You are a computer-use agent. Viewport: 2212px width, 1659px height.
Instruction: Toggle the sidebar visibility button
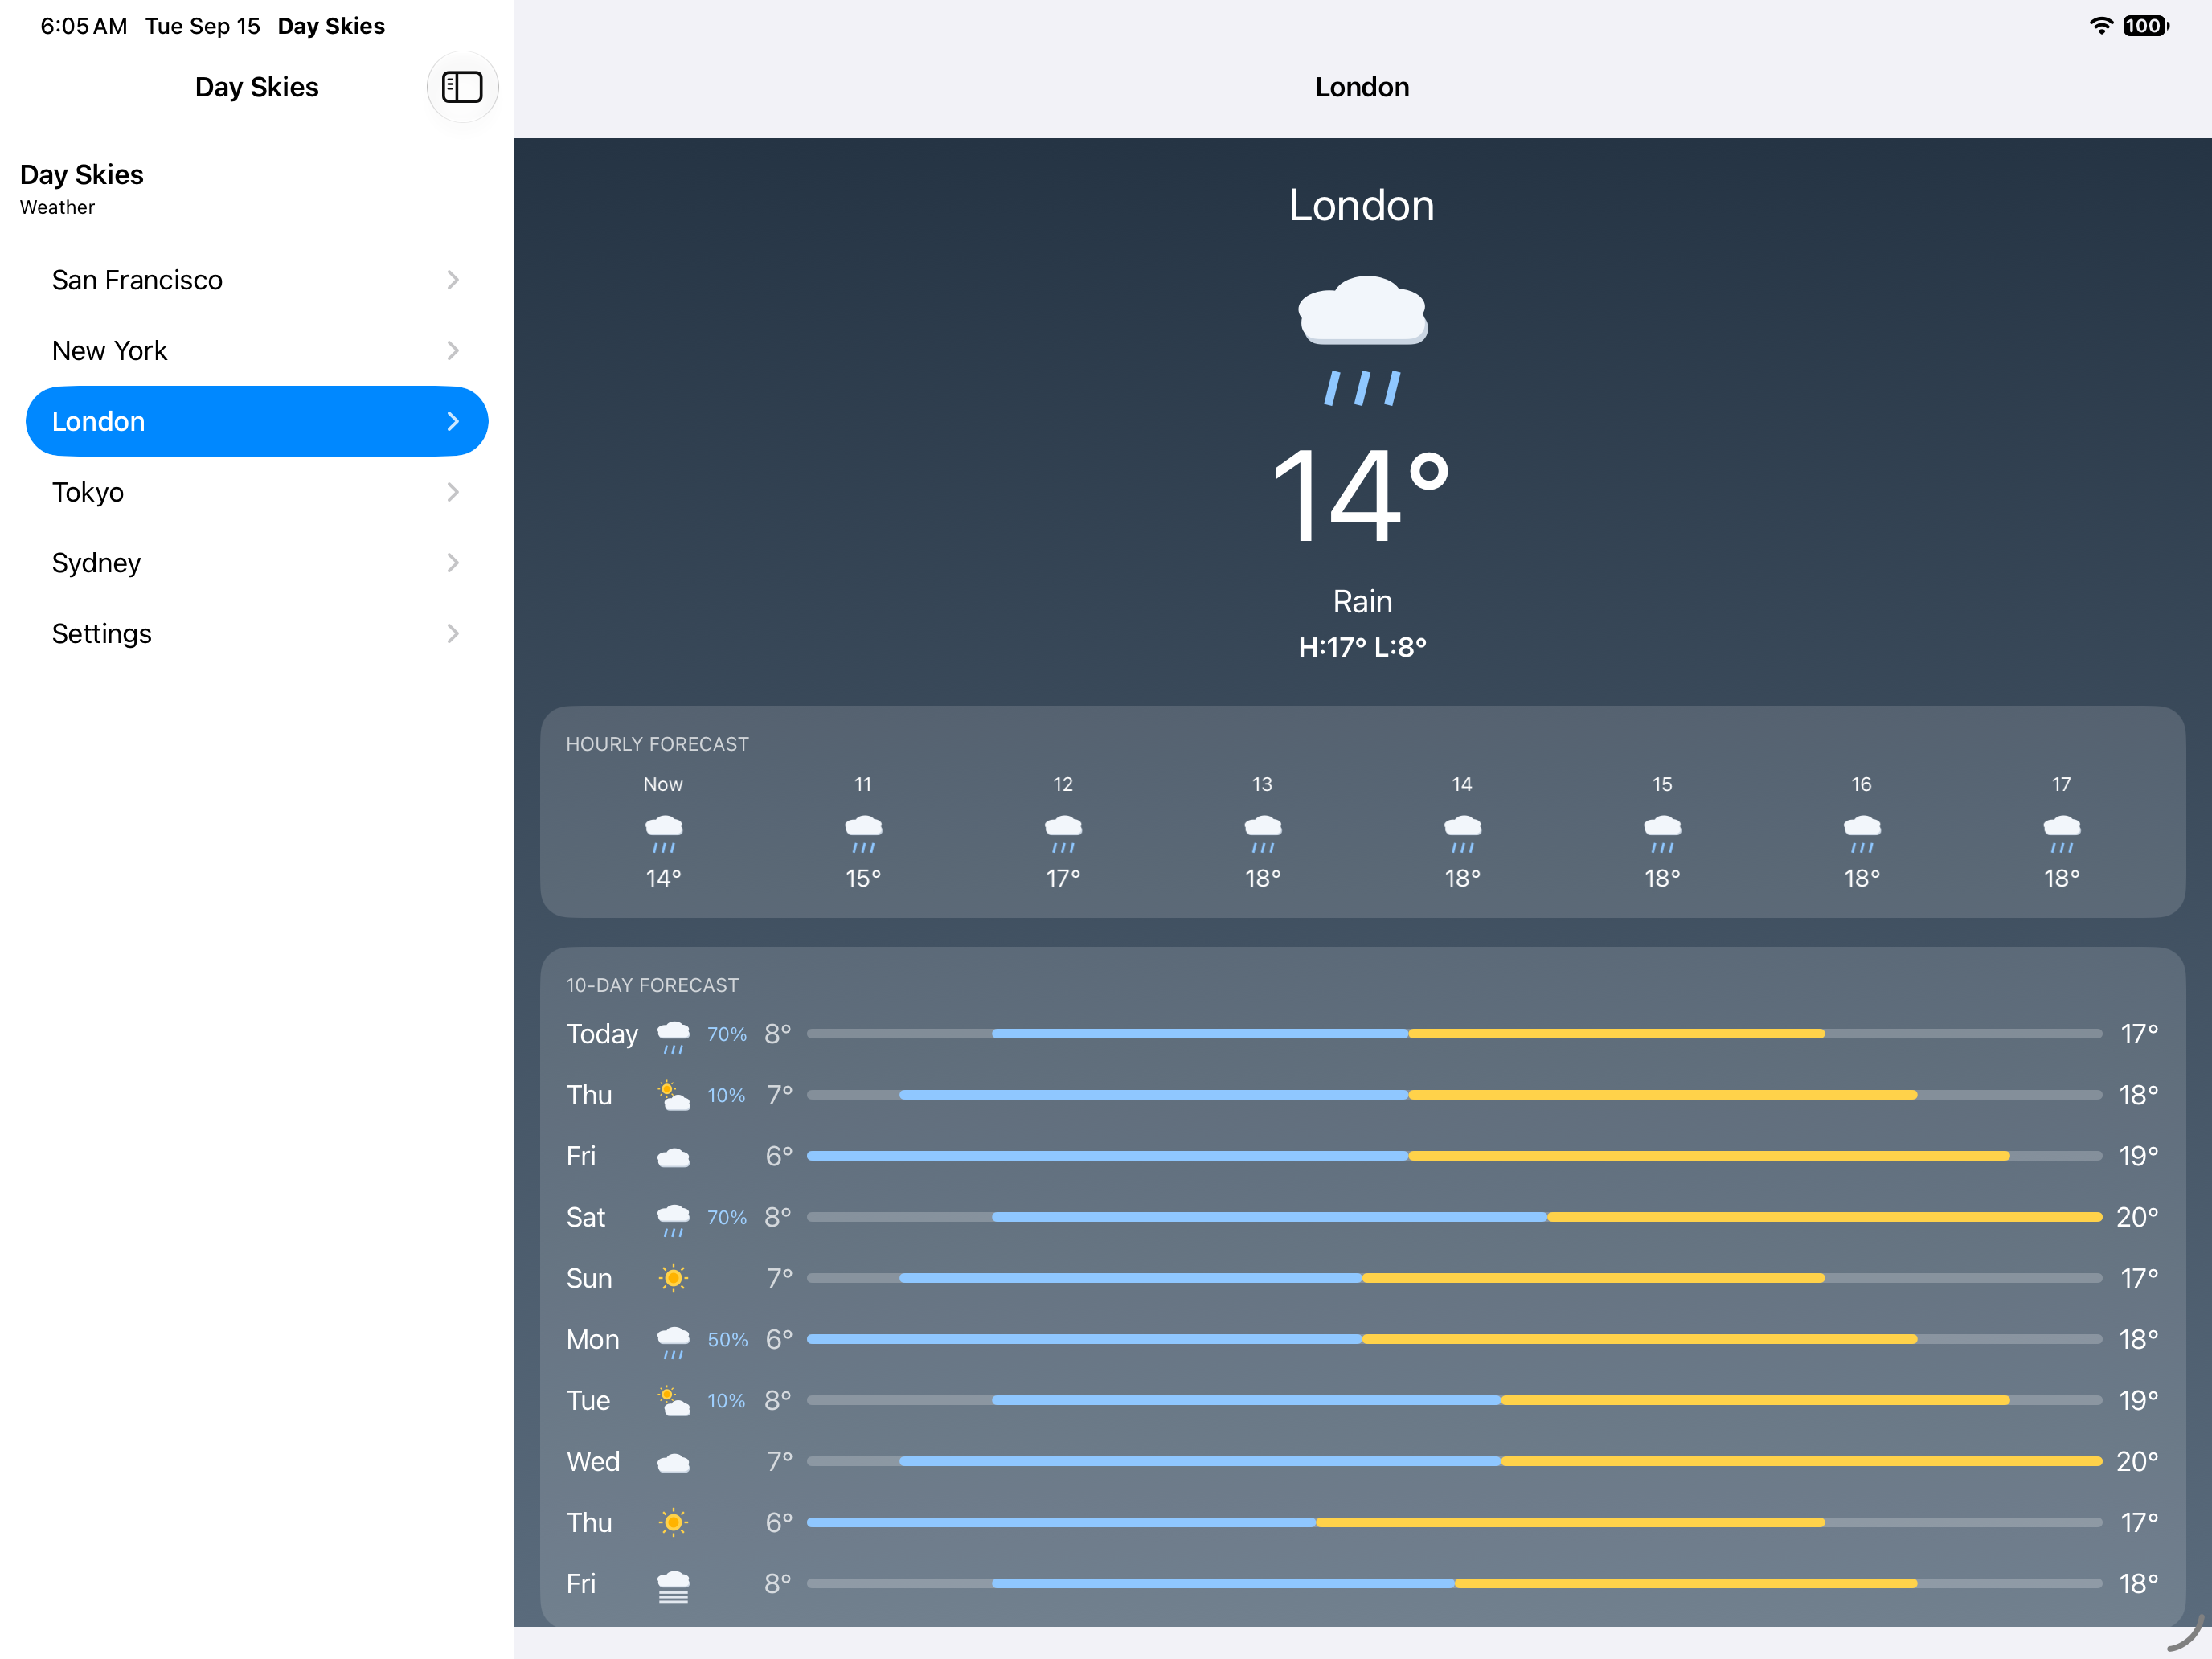click(x=462, y=87)
